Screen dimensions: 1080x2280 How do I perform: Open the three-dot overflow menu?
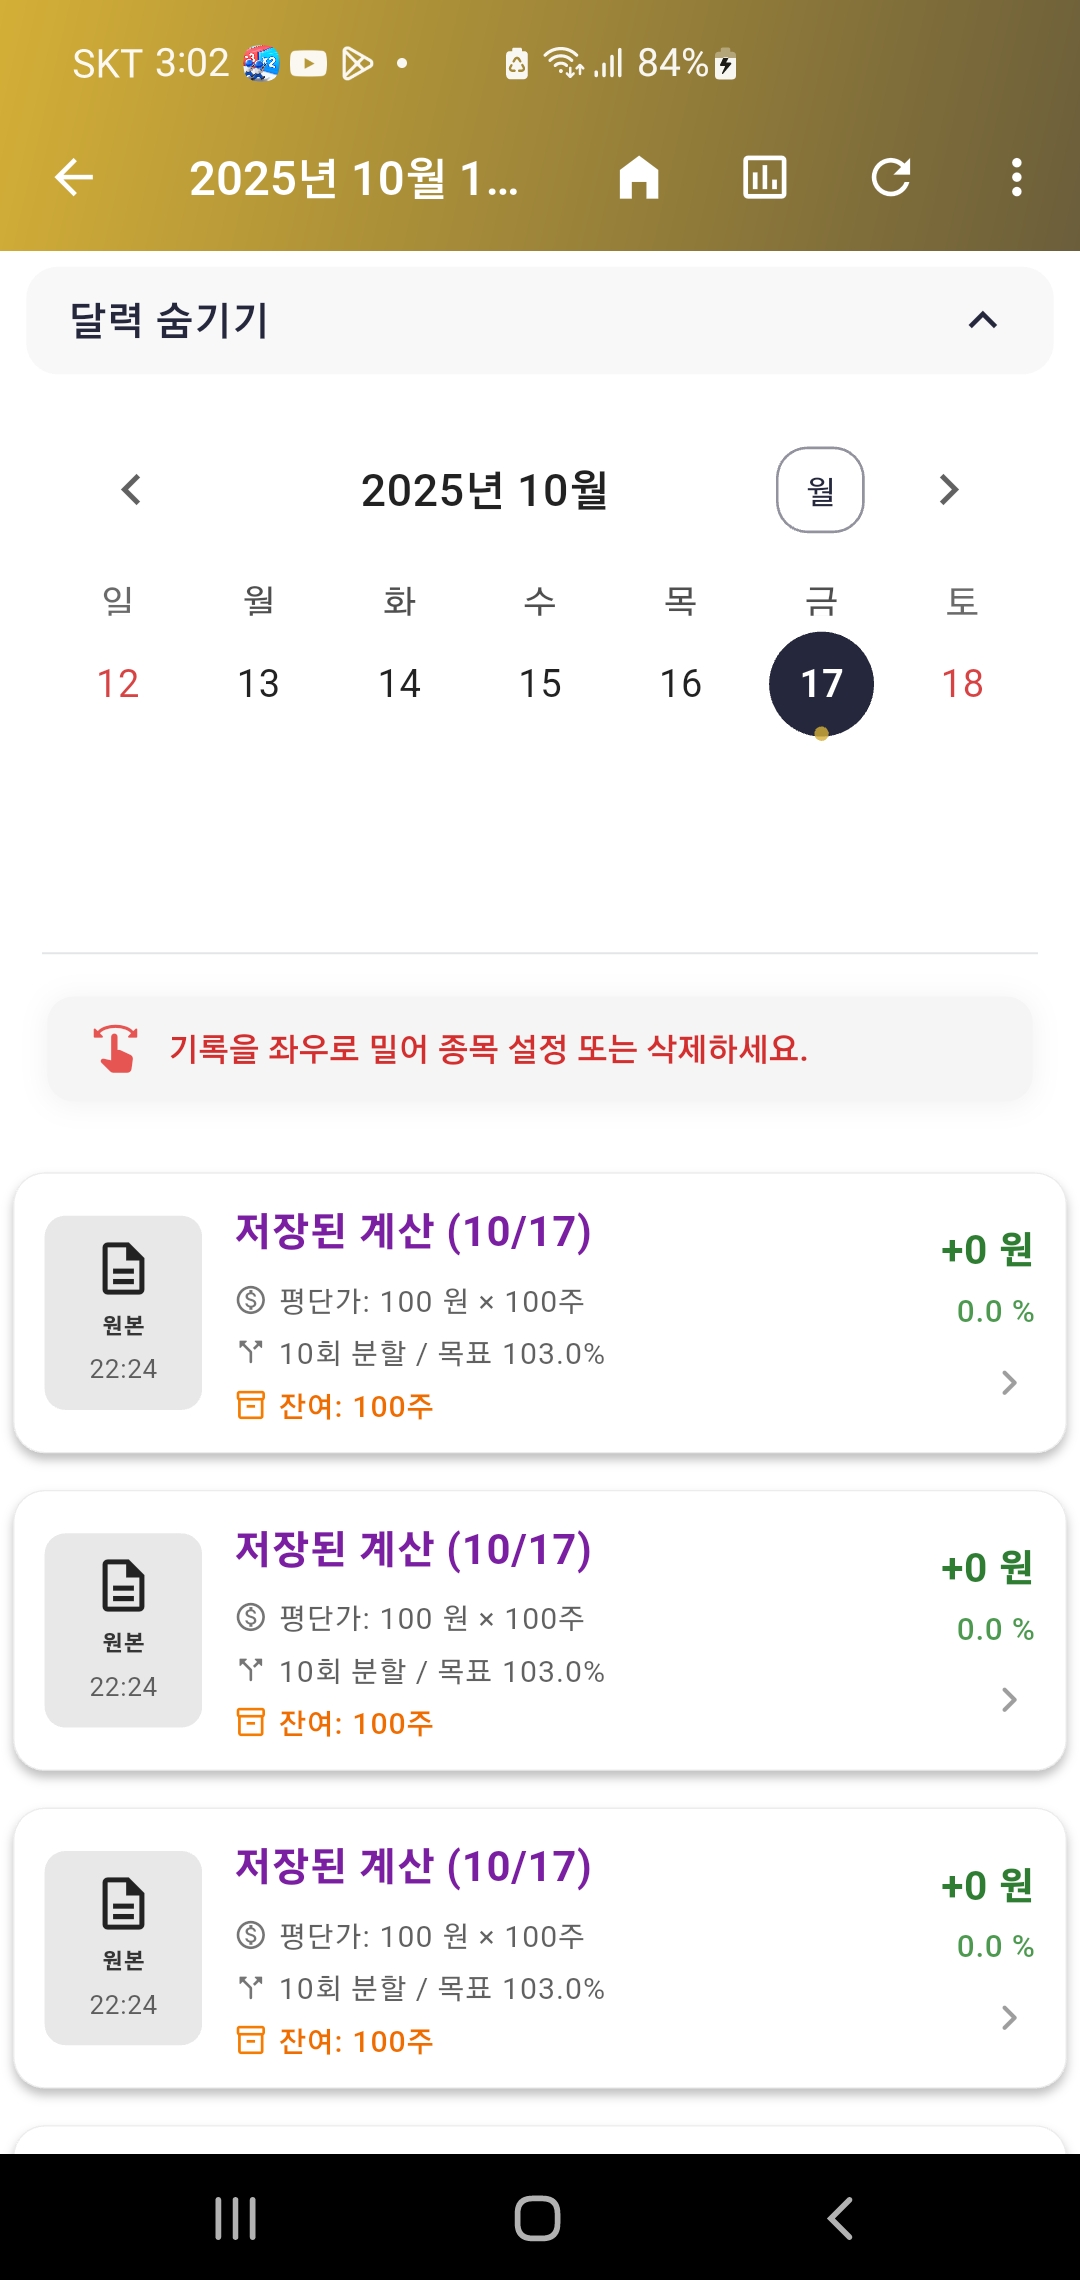(1016, 178)
